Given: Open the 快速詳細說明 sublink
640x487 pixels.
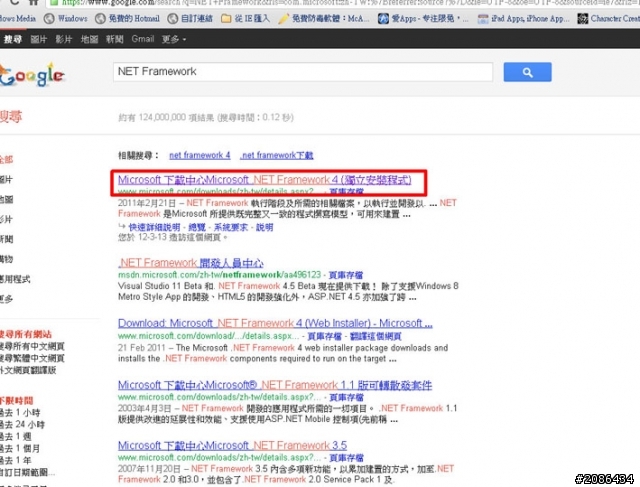Looking at the screenshot, I should (x=154, y=227).
